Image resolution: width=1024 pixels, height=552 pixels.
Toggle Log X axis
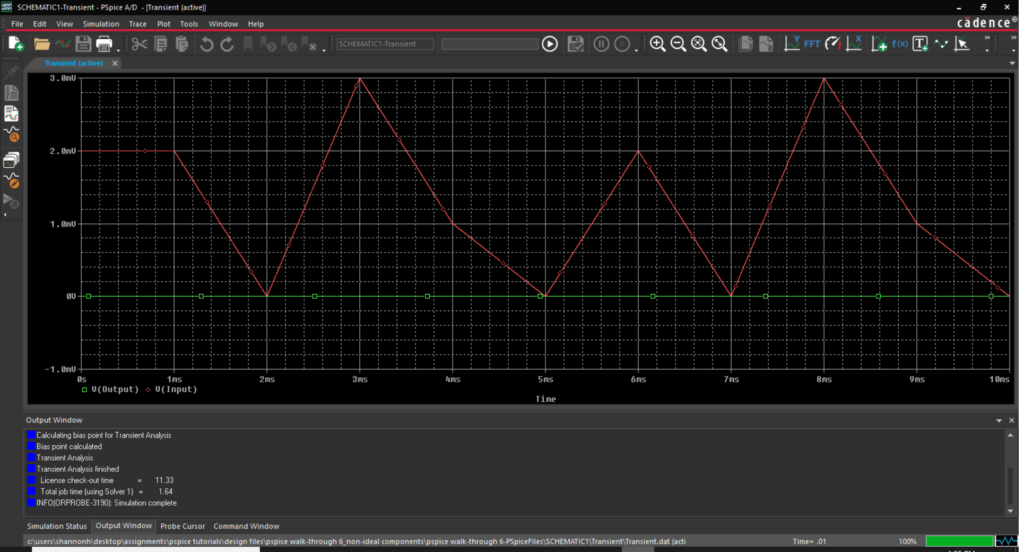pyautogui.click(x=854, y=44)
